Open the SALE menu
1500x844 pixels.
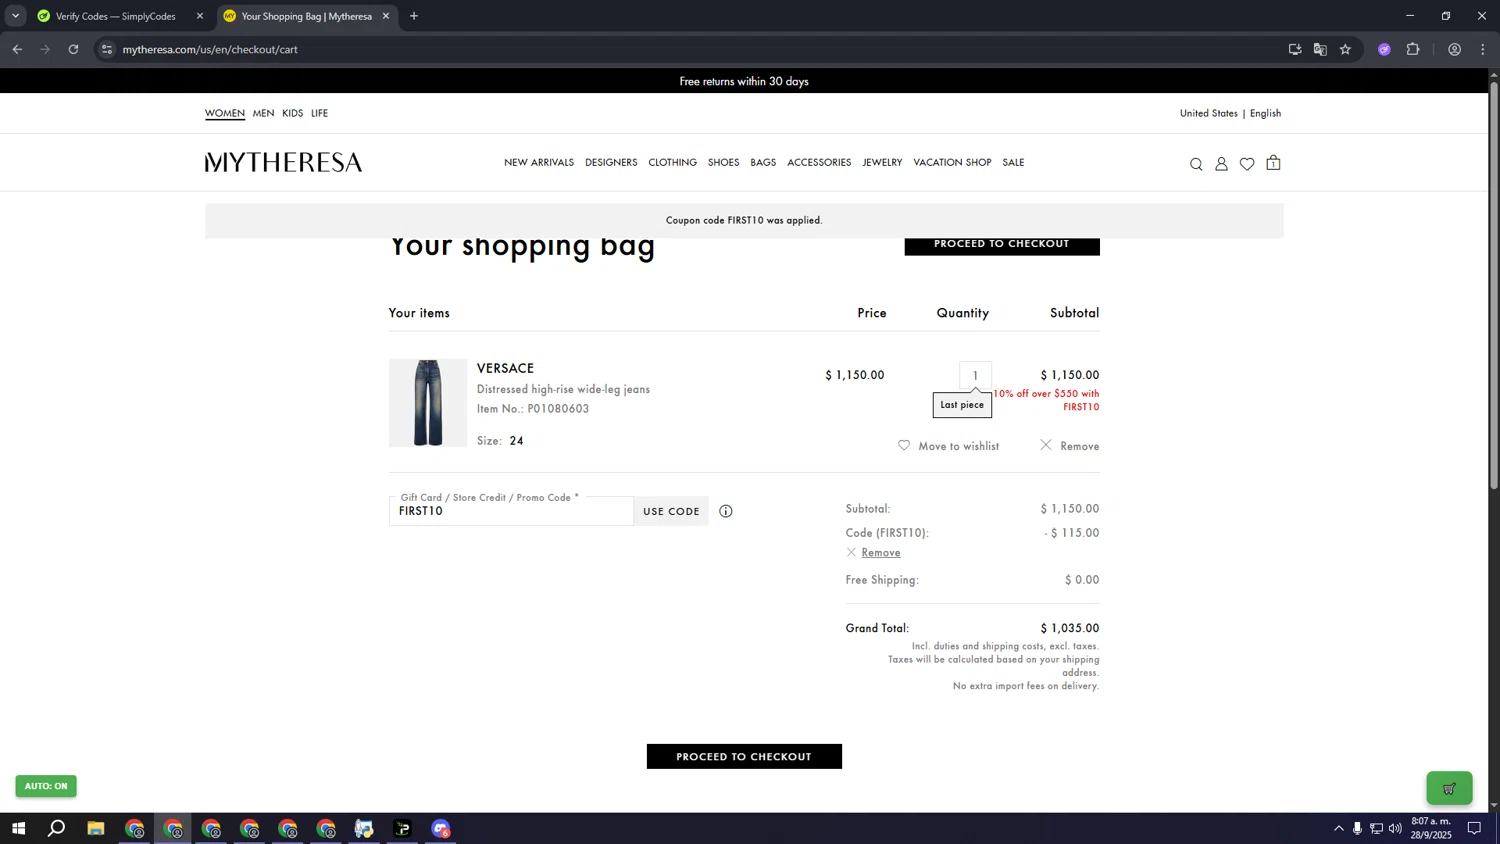point(1013,162)
